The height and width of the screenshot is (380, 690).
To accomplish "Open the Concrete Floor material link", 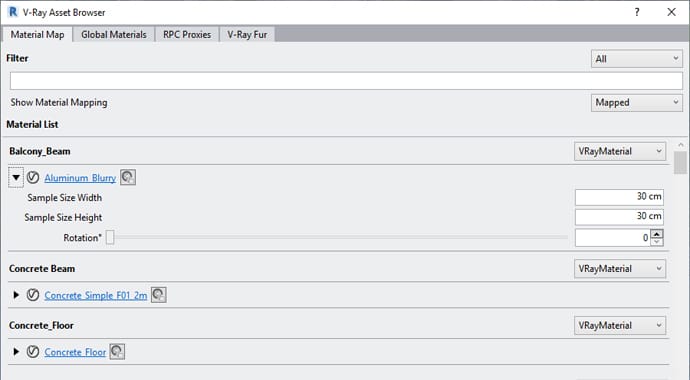I will click(75, 352).
